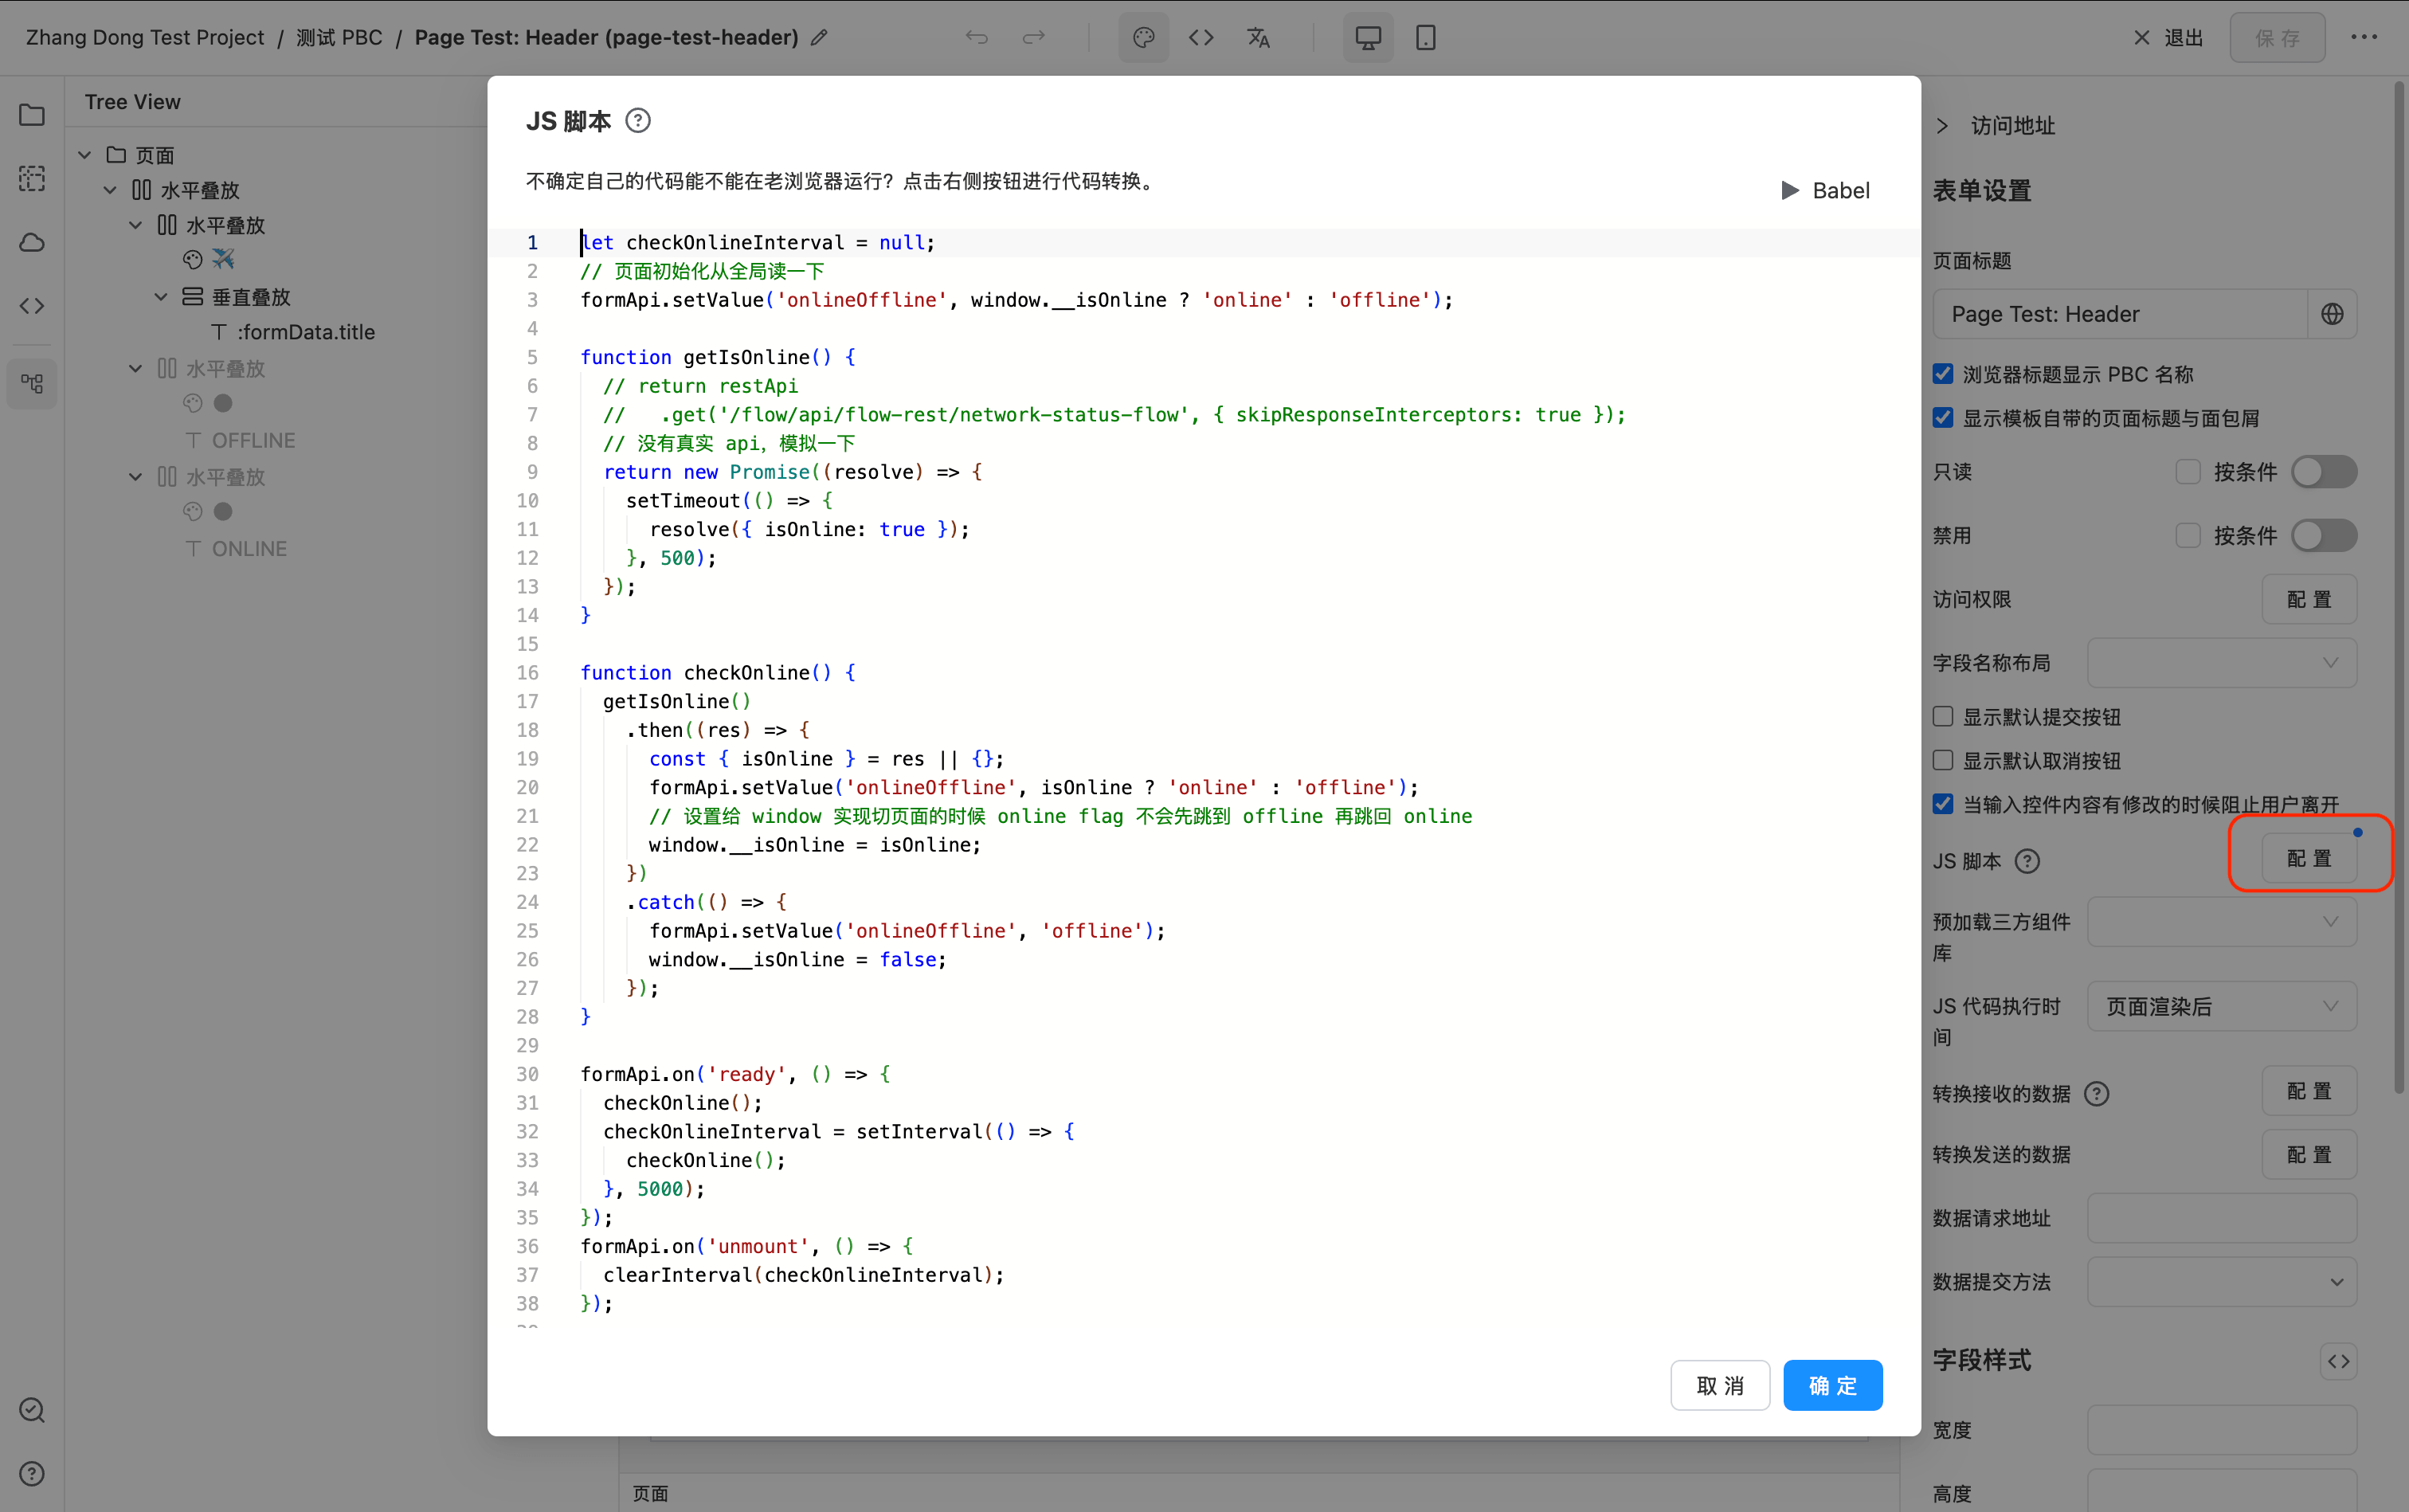Screen dimensions: 2409x1512
Task: Click the globe icon next to page title
Action: tap(2332, 314)
